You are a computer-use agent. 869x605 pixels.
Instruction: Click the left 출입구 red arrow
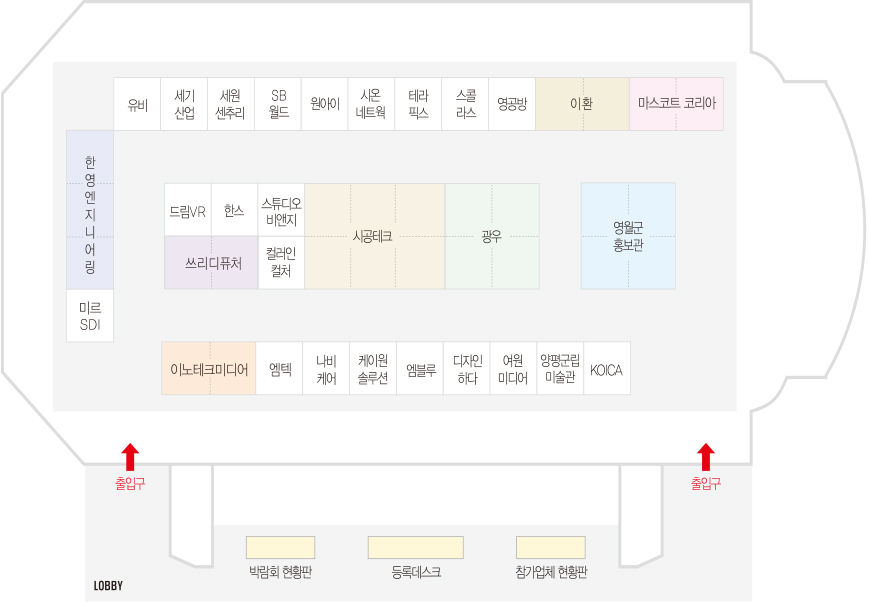click(130, 456)
